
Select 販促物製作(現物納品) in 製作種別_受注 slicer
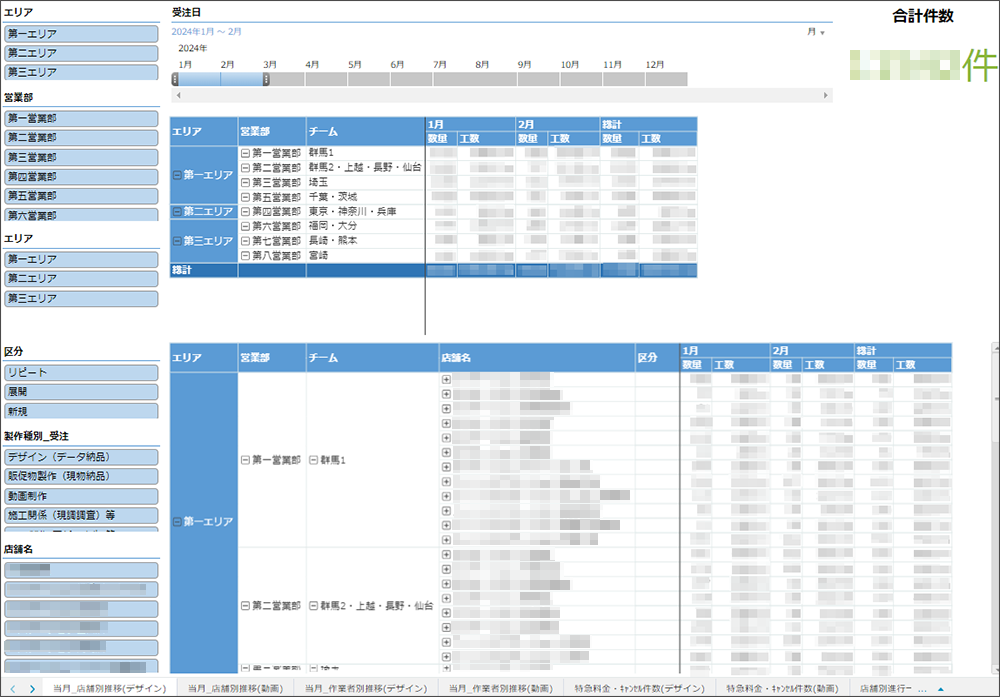click(81, 476)
